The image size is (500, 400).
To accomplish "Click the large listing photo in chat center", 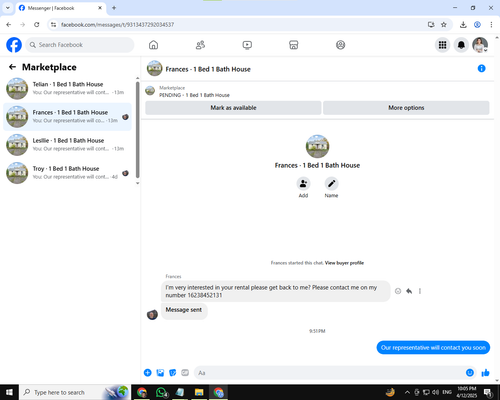I will tap(317, 146).
